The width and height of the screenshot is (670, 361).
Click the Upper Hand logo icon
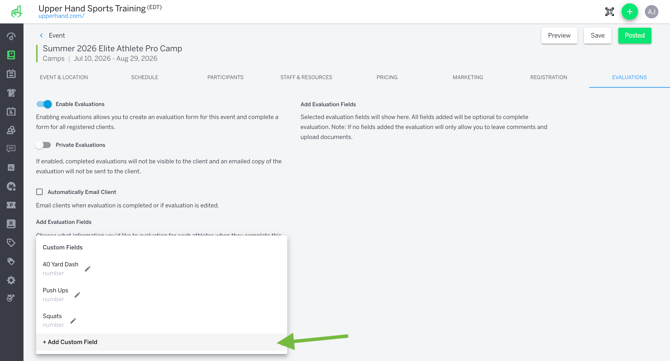tap(16, 12)
